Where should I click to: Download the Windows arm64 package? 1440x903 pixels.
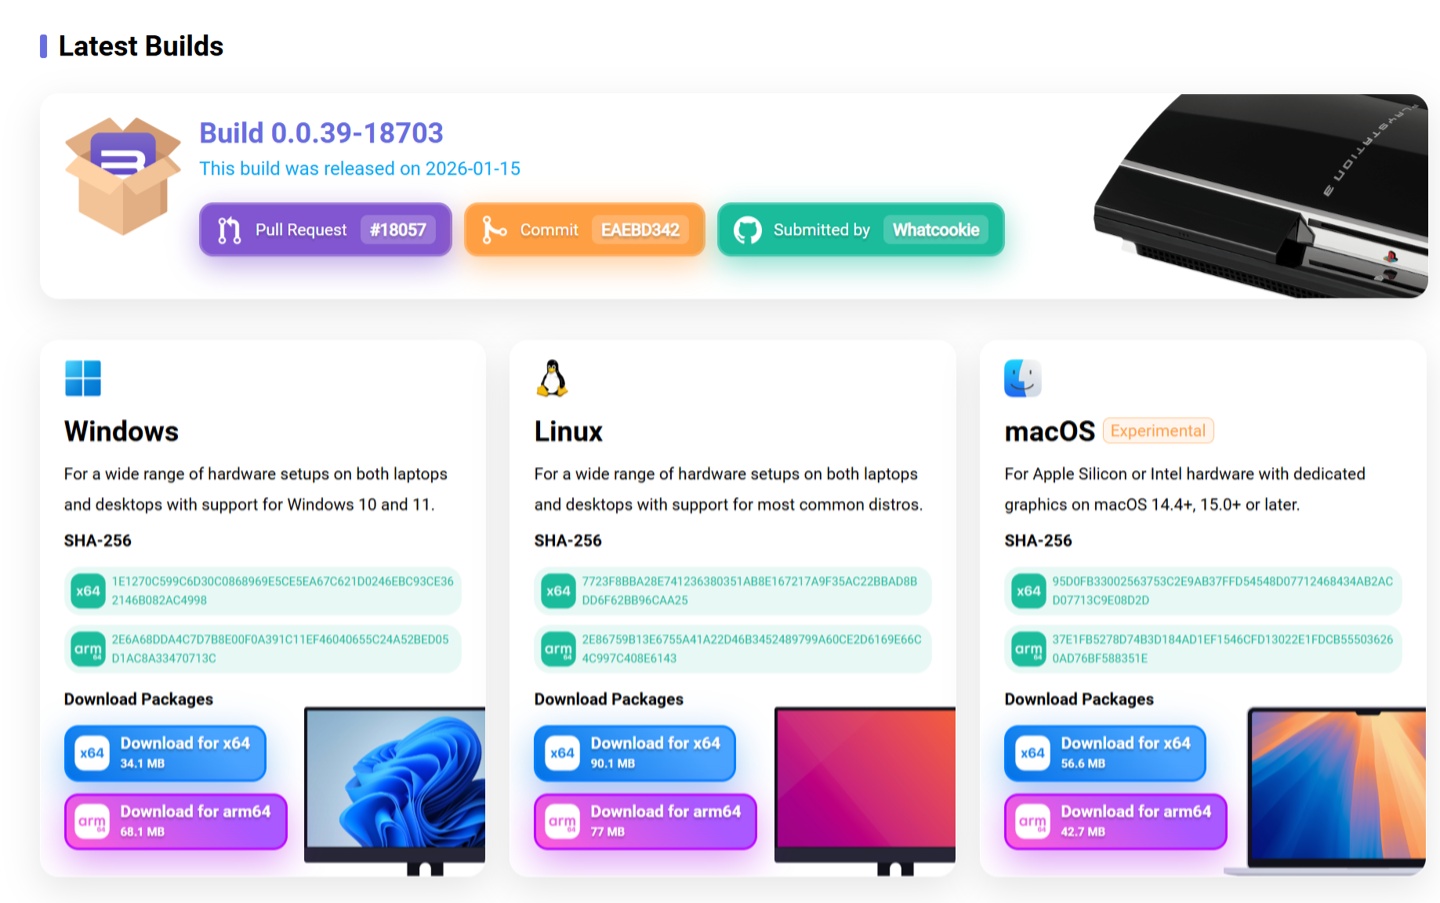[x=175, y=821]
